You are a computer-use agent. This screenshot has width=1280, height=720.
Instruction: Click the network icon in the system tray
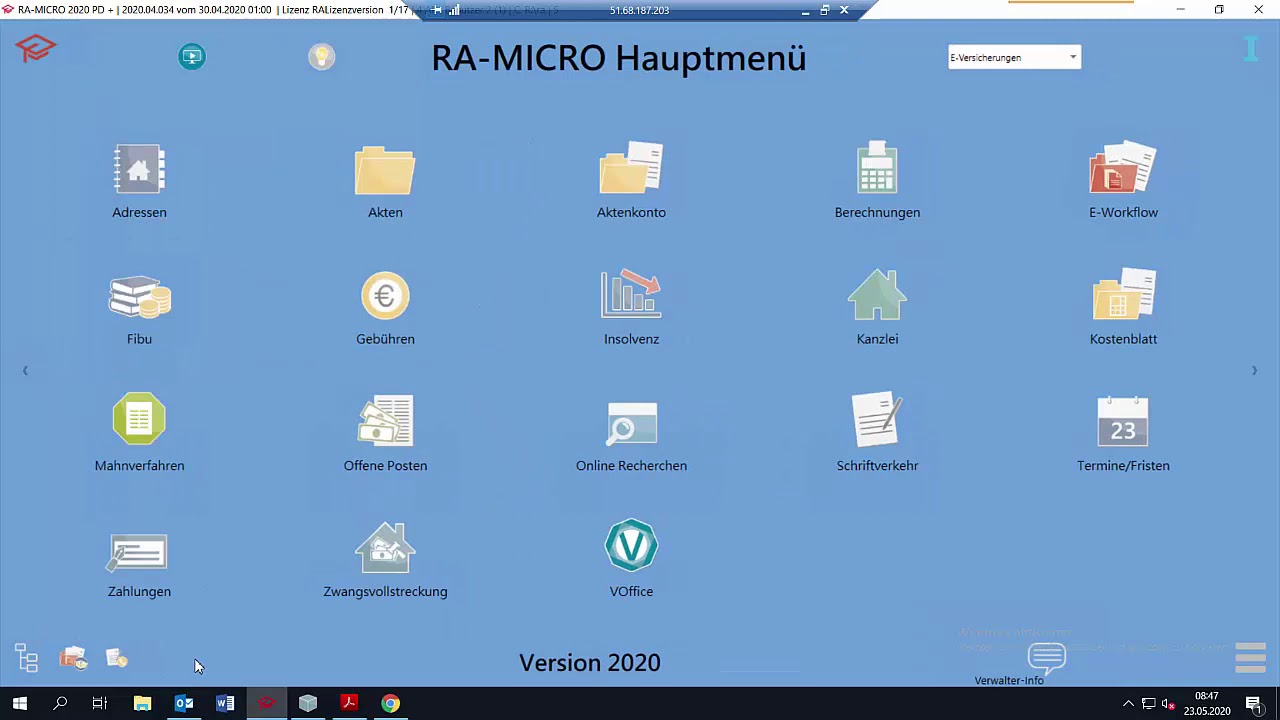[x=1148, y=704]
